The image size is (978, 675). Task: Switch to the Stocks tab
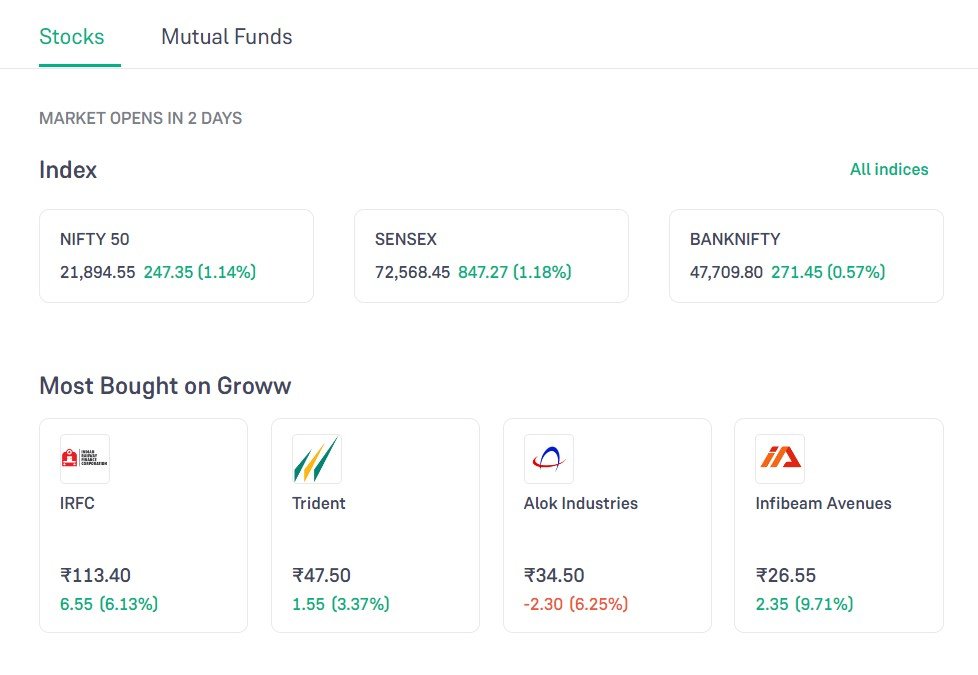click(x=72, y=37)
